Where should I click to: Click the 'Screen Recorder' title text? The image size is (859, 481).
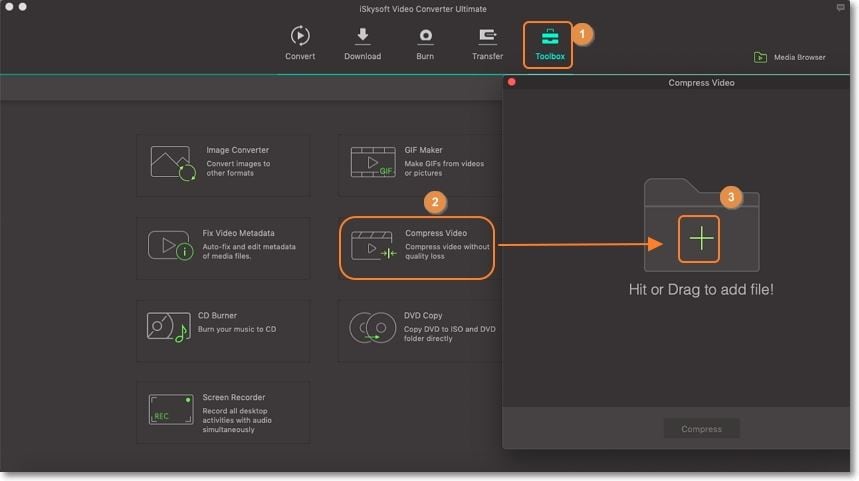tap(233, 397)
